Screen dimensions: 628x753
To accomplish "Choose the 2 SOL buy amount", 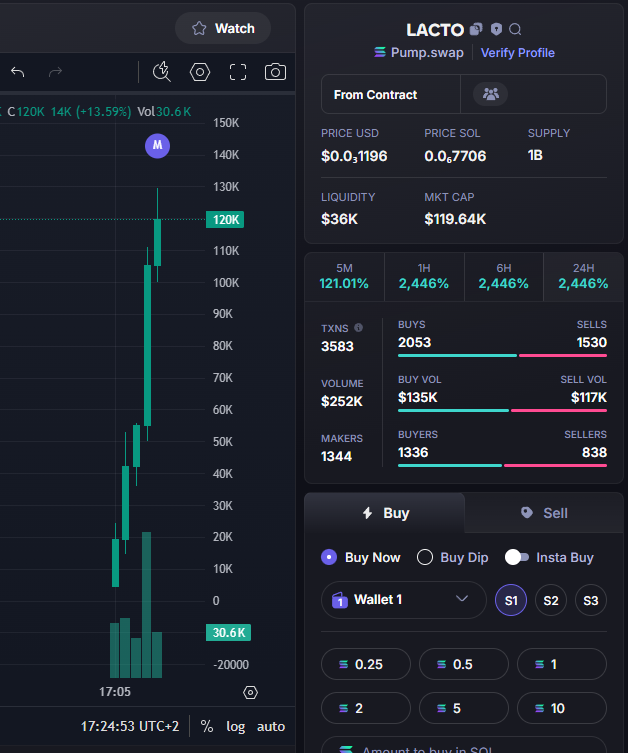I will [366, 708].
